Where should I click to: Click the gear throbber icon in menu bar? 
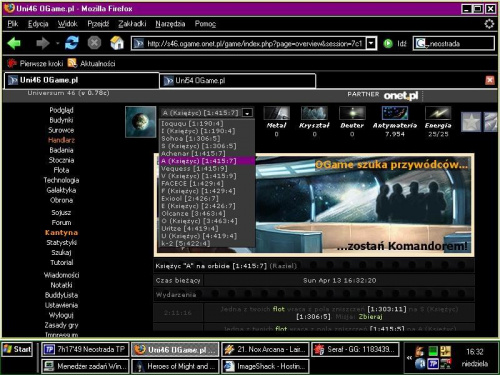(x=489, y=24)
